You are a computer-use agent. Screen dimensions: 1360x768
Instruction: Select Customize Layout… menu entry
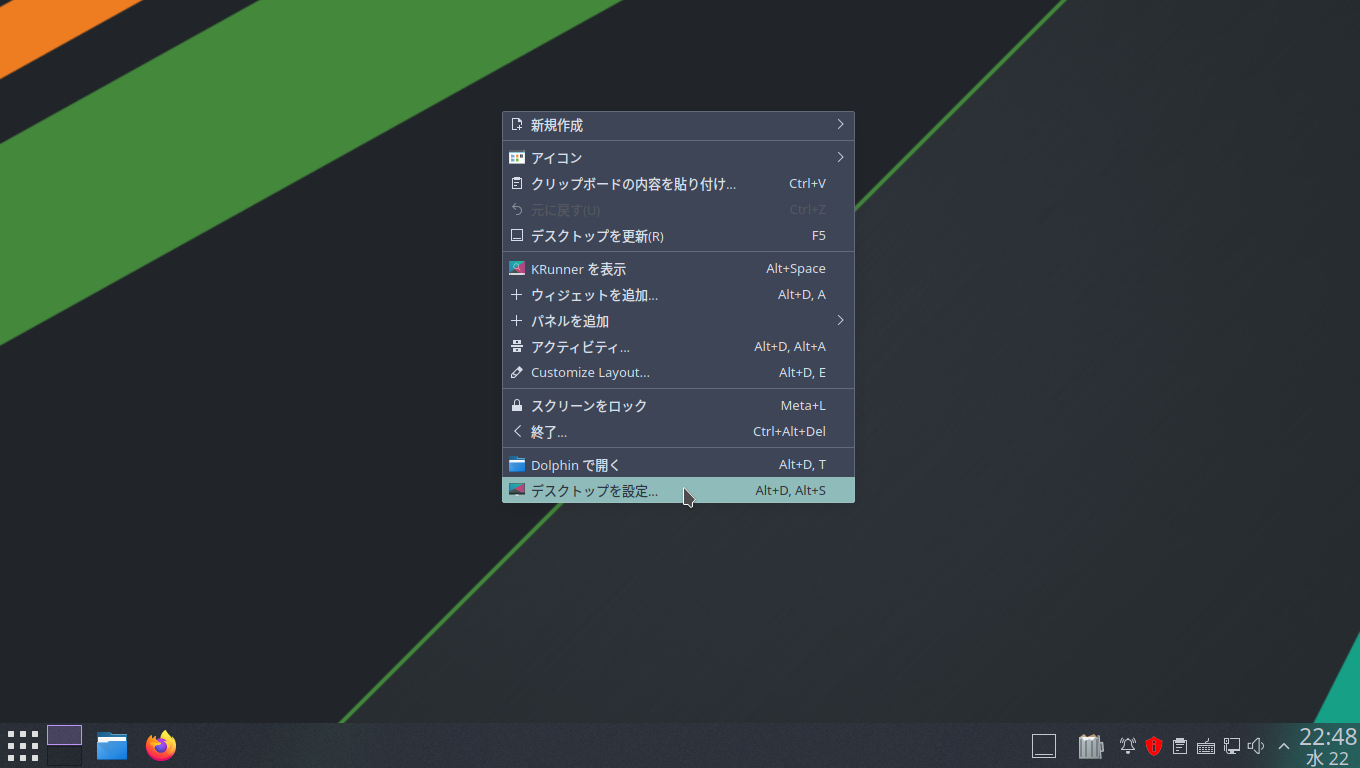[x=678, y=373]
